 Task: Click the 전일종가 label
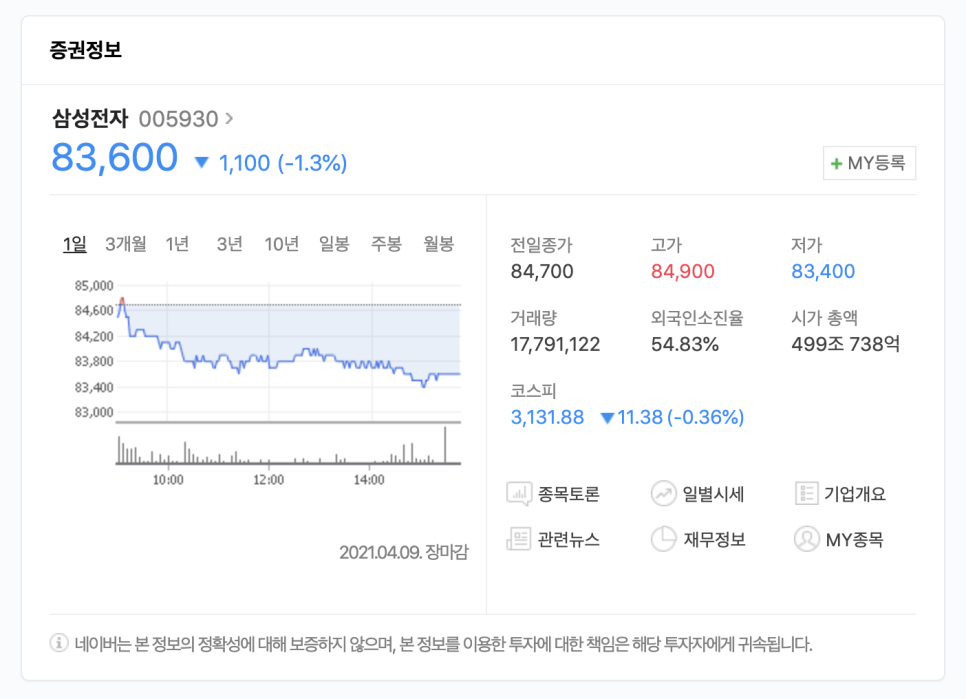point(542,245)
